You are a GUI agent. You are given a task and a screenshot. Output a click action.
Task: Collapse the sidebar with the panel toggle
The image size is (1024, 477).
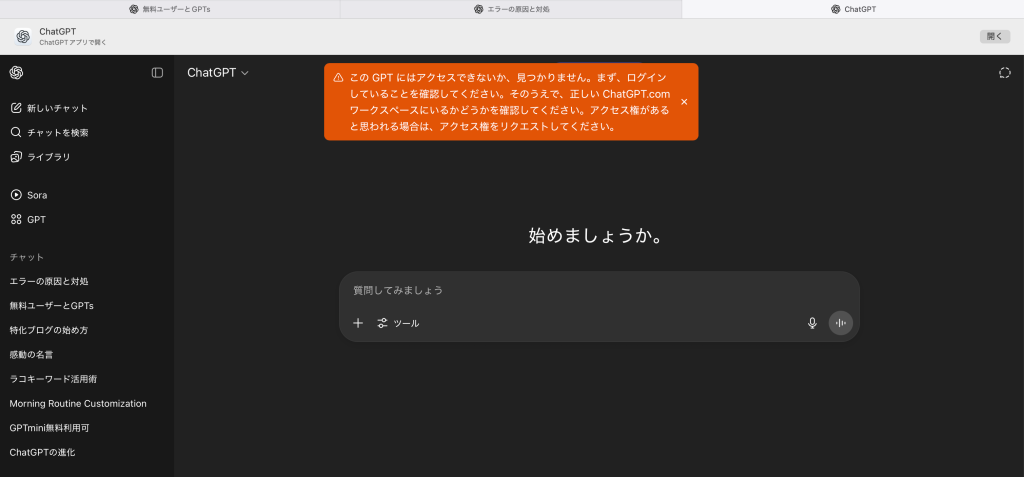point(157,72)
